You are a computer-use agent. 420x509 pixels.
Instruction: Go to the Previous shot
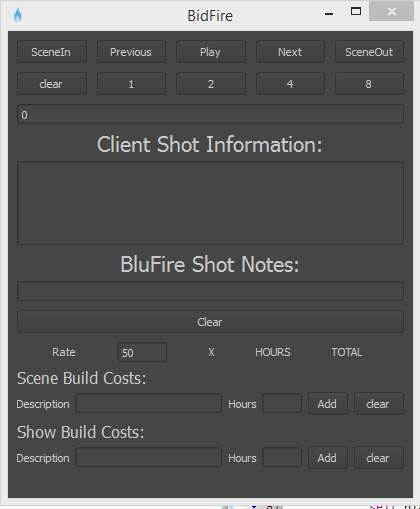[x=131, y=52]
